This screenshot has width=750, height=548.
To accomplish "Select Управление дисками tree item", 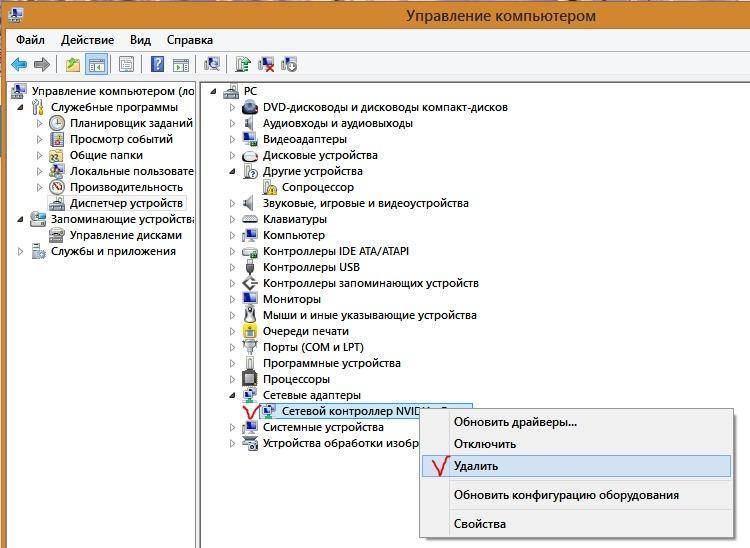I will (126, 235).
